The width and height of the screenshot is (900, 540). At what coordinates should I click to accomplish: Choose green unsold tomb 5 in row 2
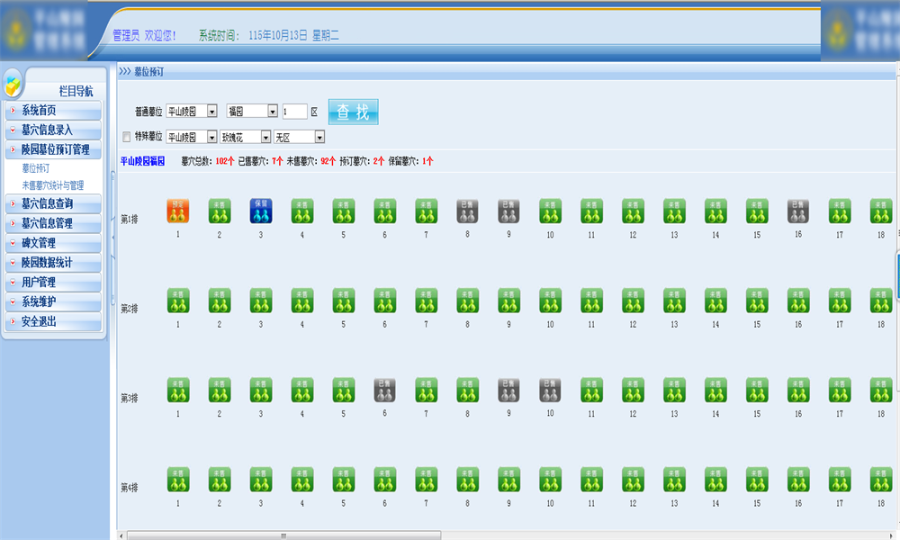click(x=343, y=301)
